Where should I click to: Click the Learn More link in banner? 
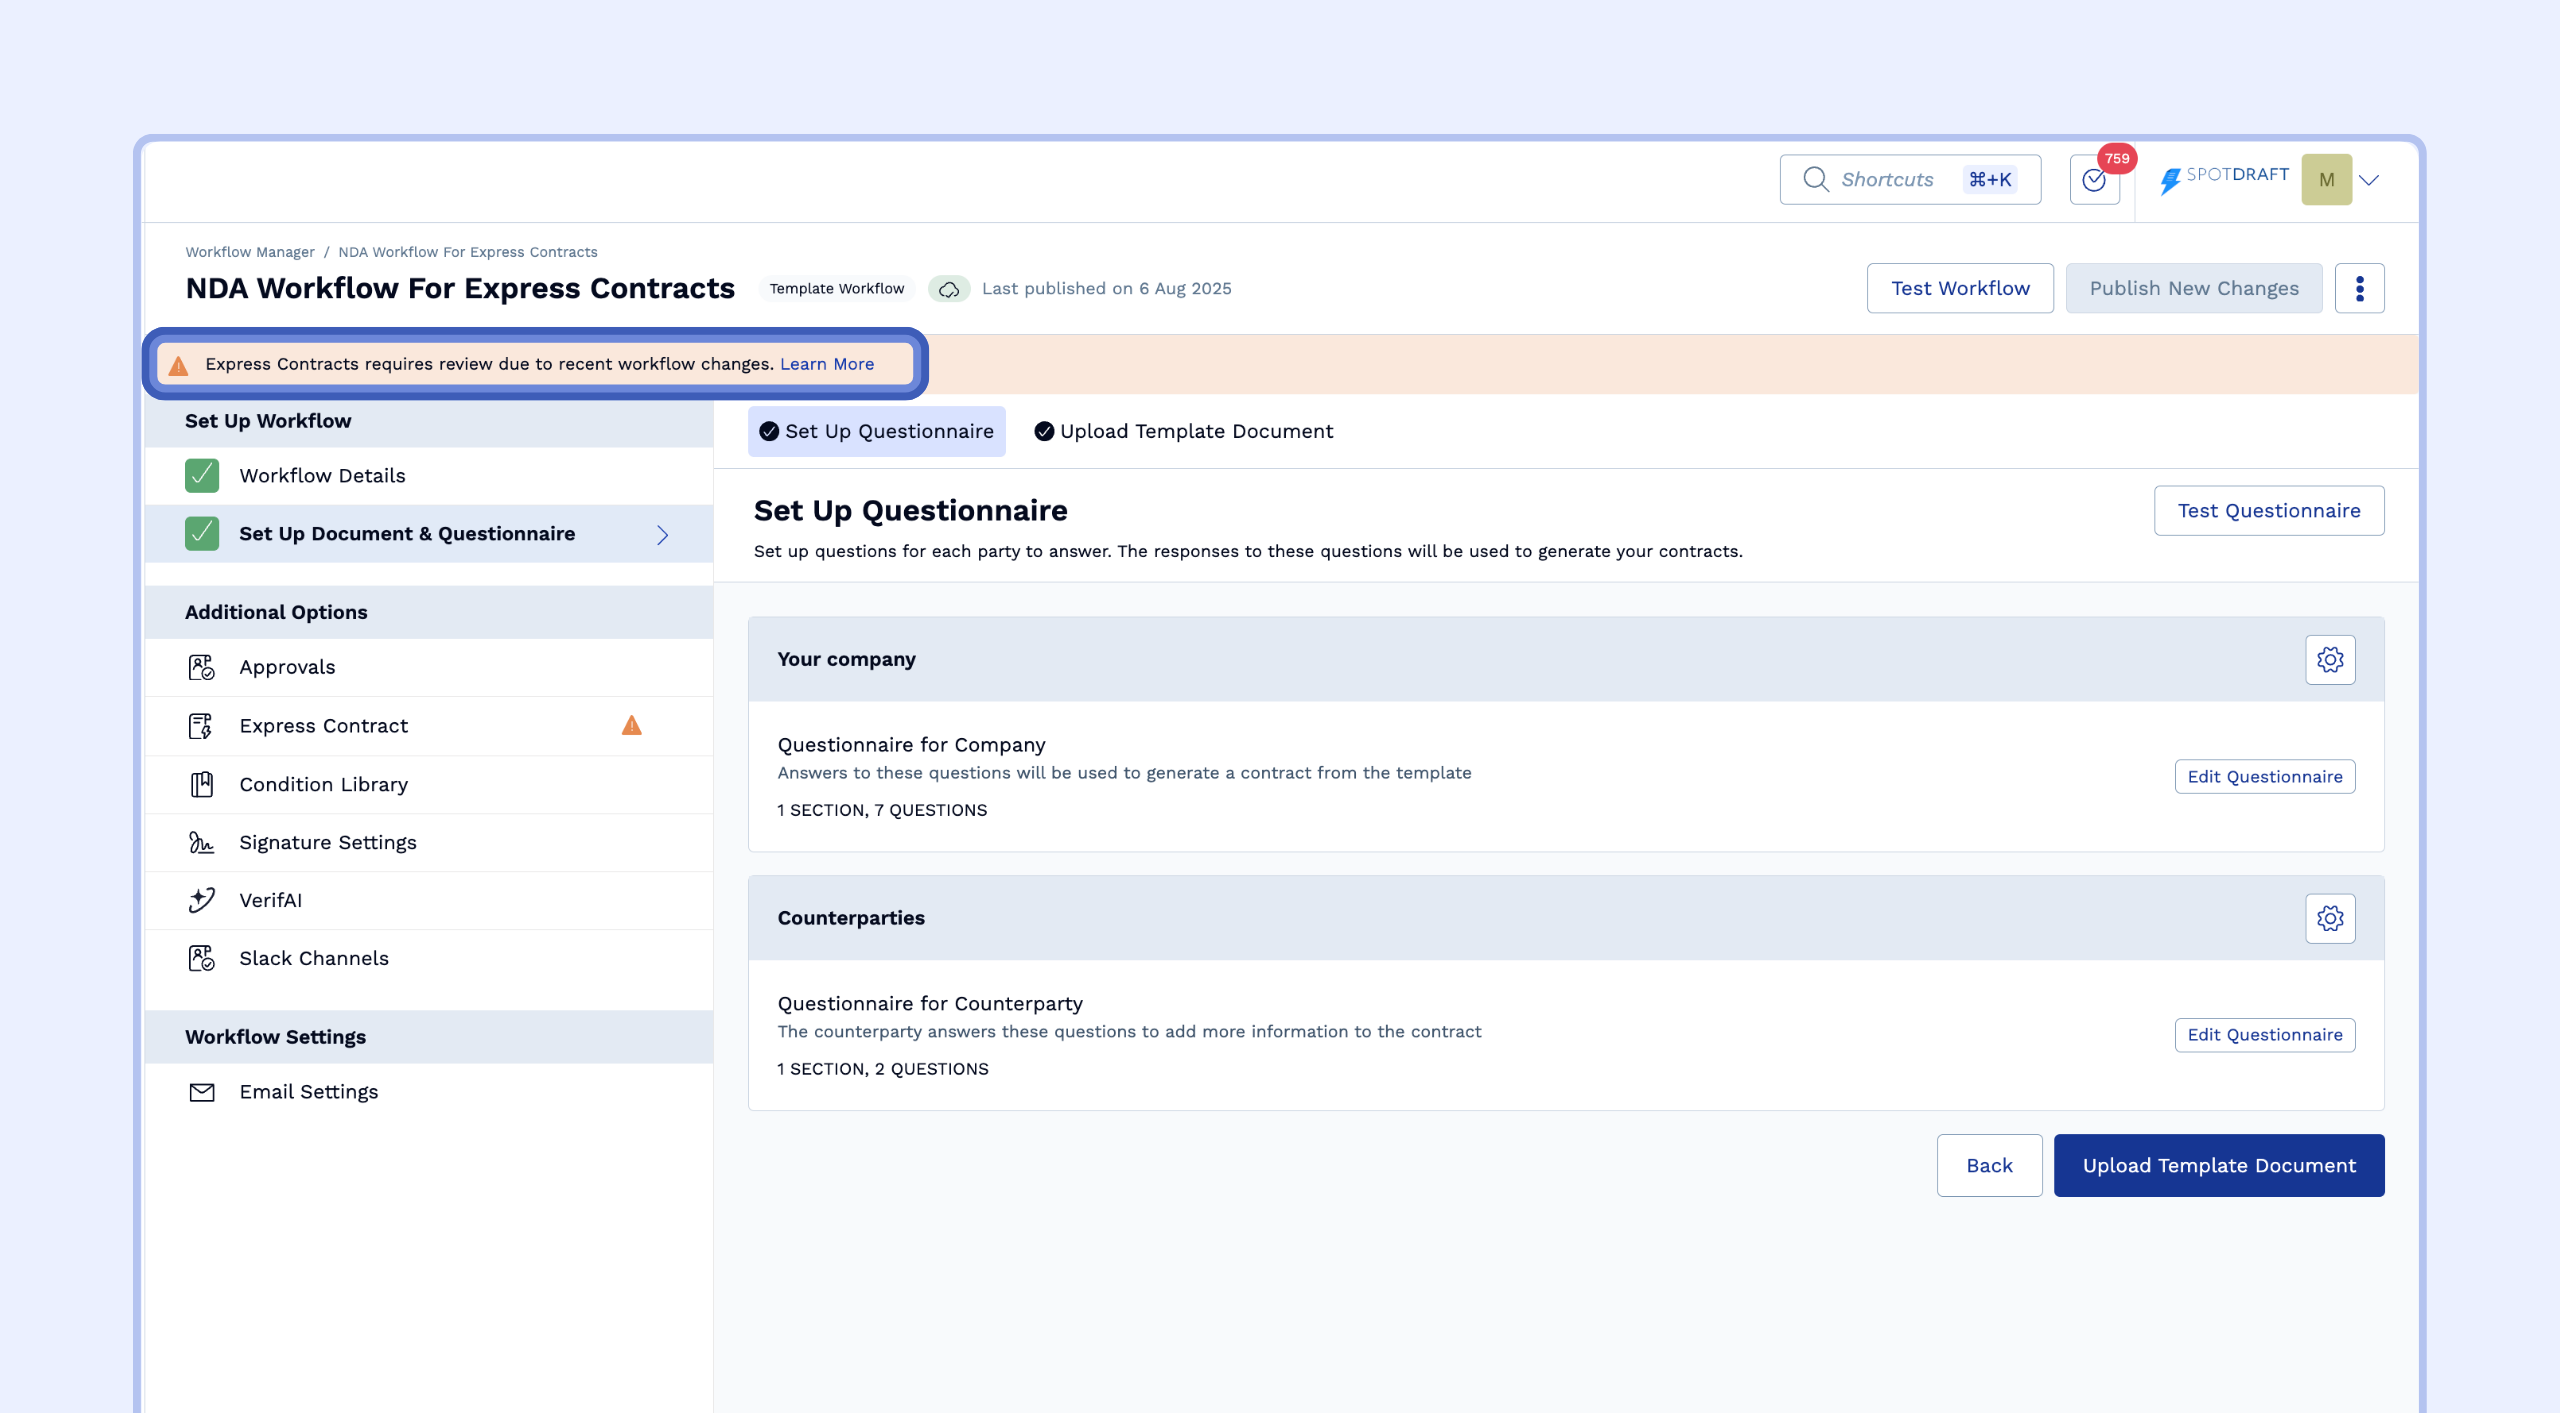pyautogui.click(x=826, y=364)
